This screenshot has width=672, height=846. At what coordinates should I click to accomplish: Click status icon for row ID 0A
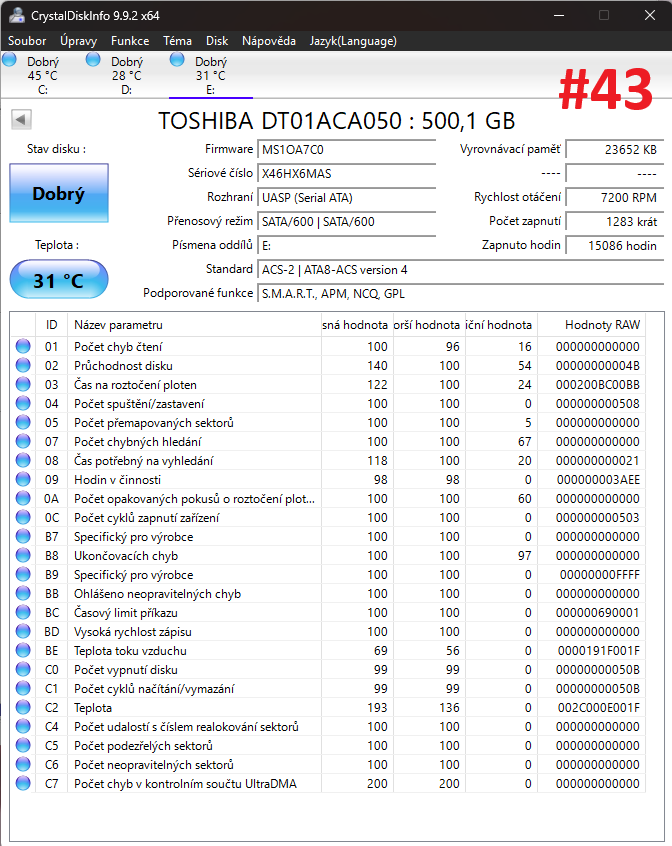(23, 498)
